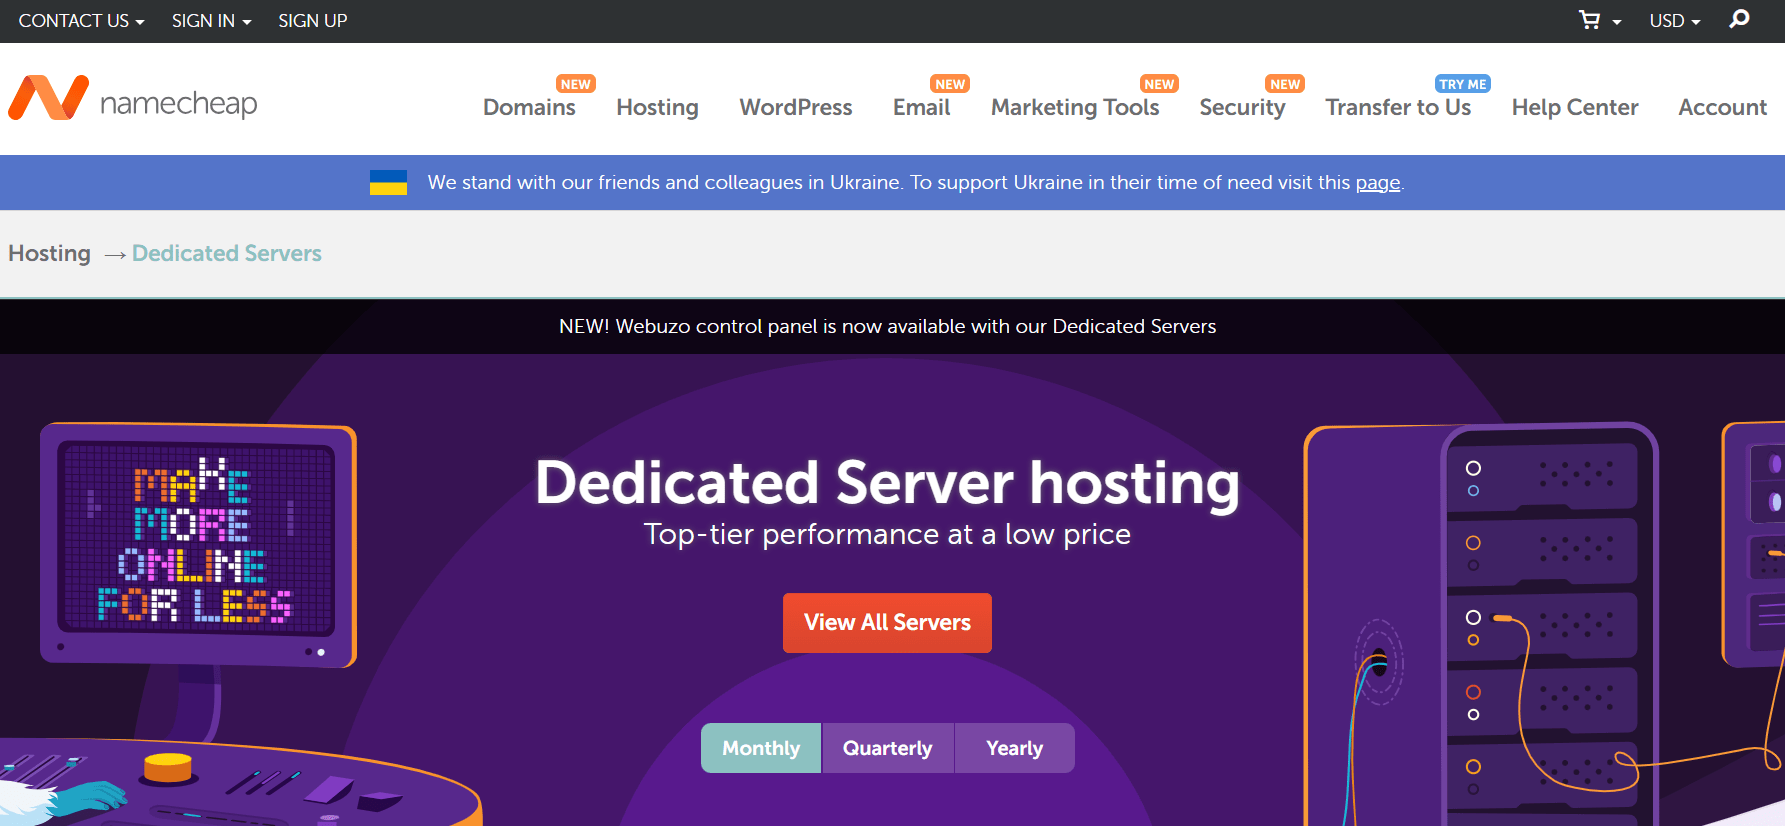Follow the Ukraine support page link
Image resolution: width=1785 pixels, height=826 pixels.
coord(1377,183)
